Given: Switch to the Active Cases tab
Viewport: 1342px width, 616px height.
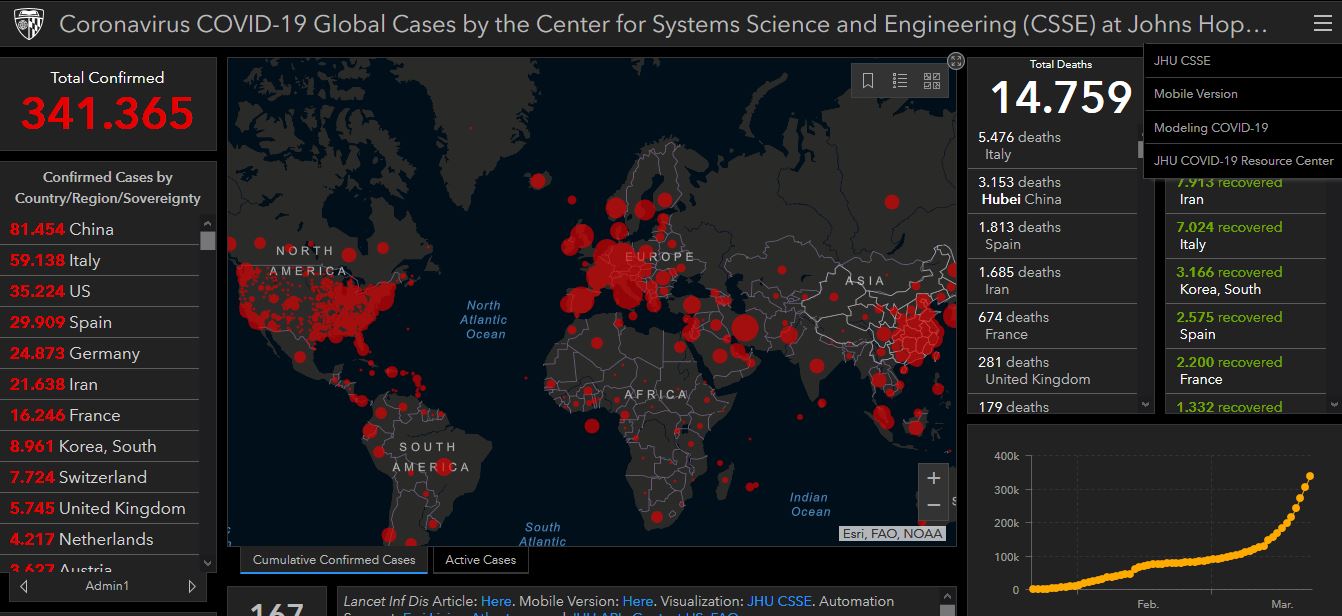Looking at the screenshot, I should click(x=480, y=560).
